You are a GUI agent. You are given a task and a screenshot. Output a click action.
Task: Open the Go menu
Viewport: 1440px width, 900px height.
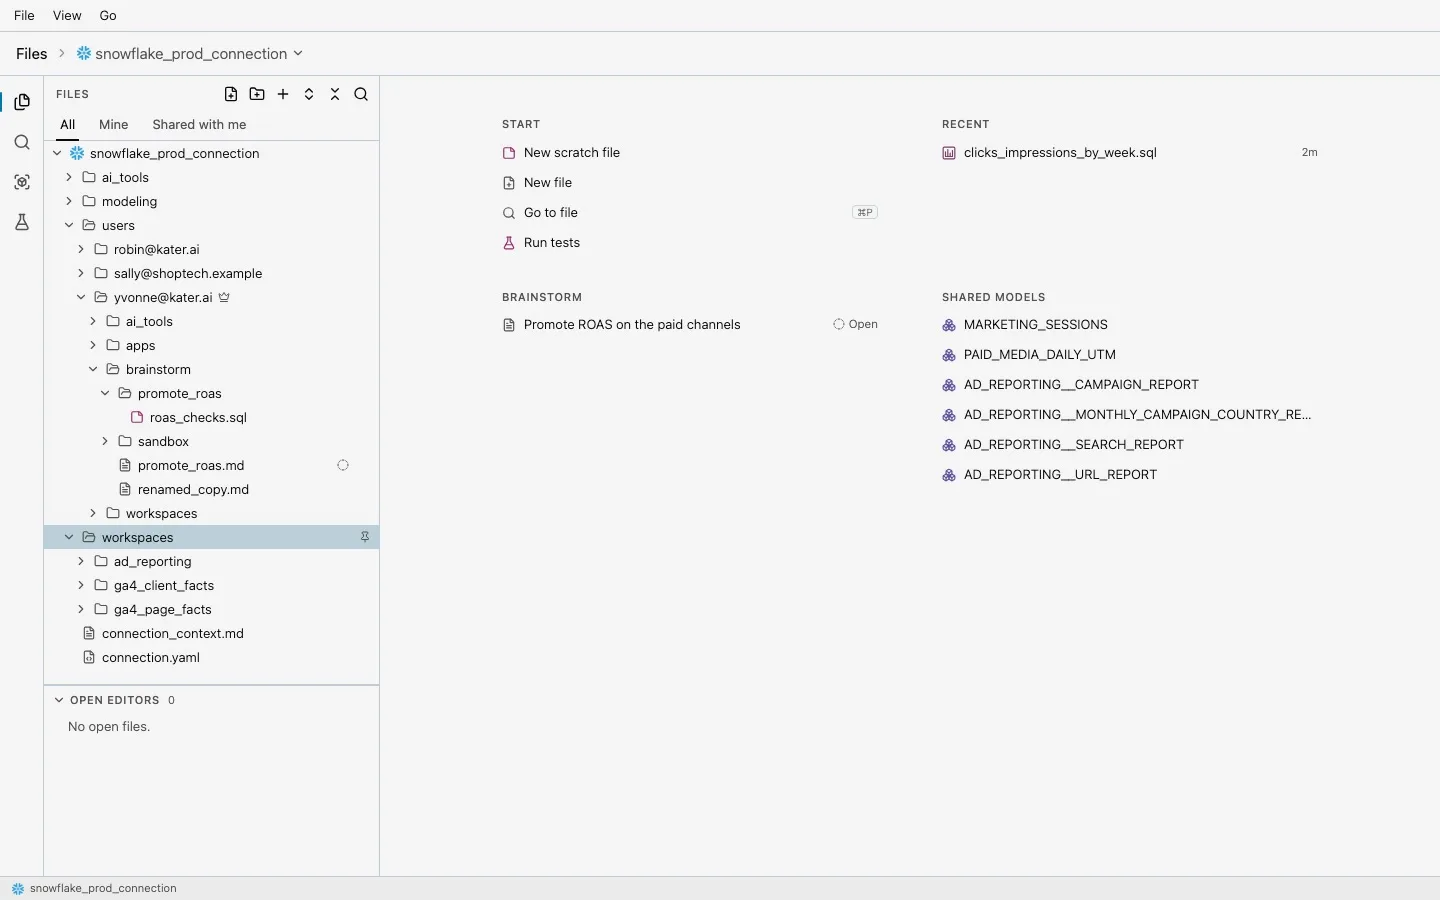pos(108,16)
